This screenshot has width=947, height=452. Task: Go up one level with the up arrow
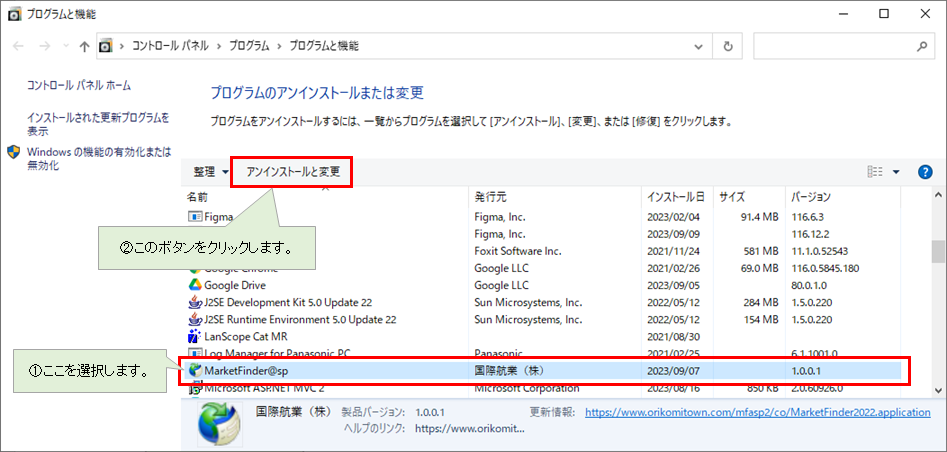click(85, 47)
